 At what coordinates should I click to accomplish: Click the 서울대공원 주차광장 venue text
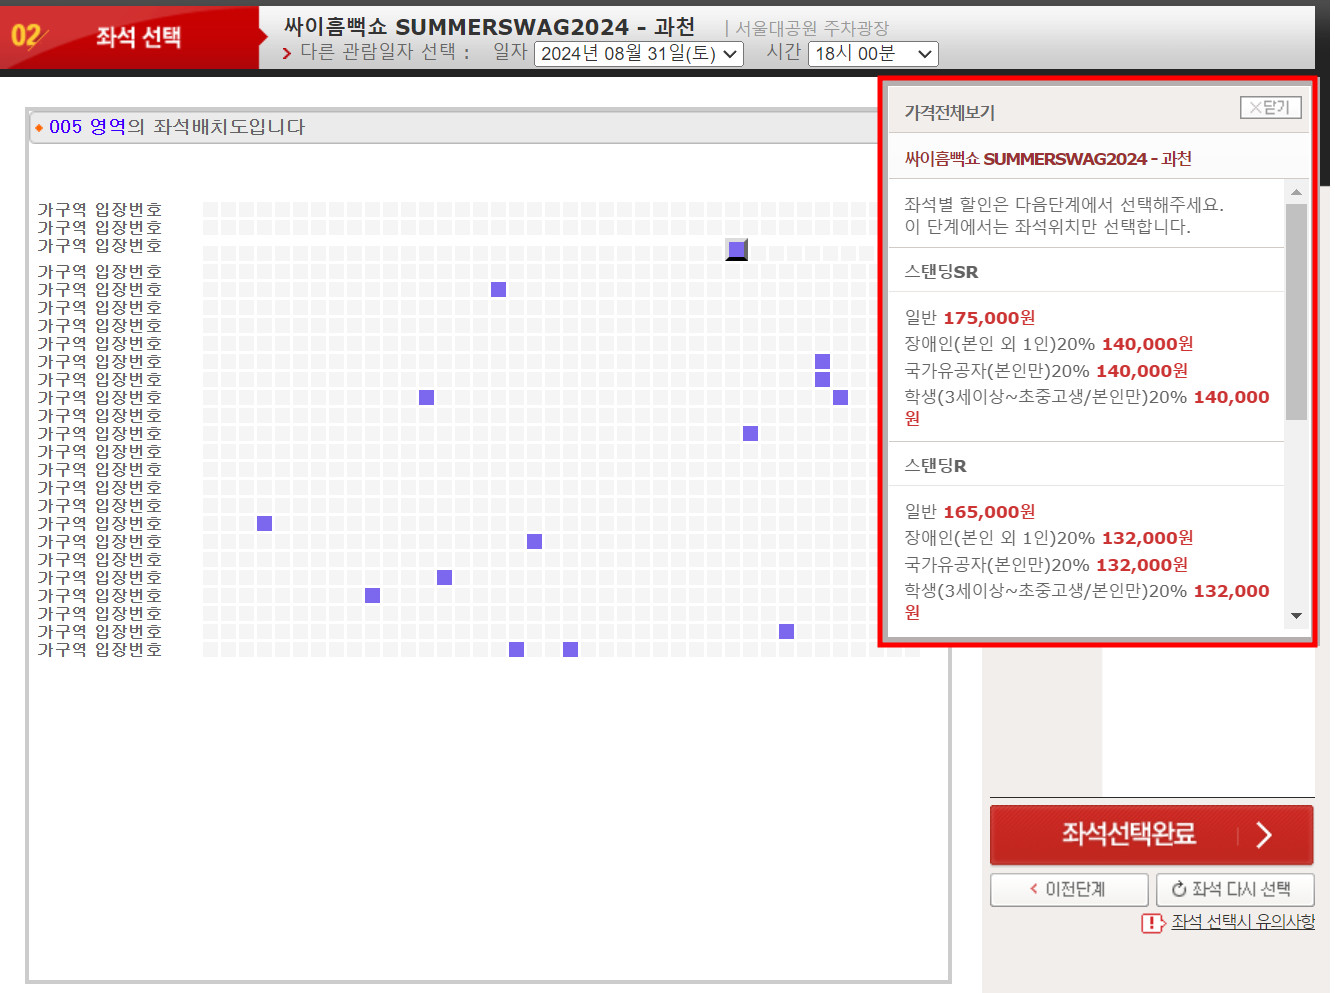click(811, 29)
